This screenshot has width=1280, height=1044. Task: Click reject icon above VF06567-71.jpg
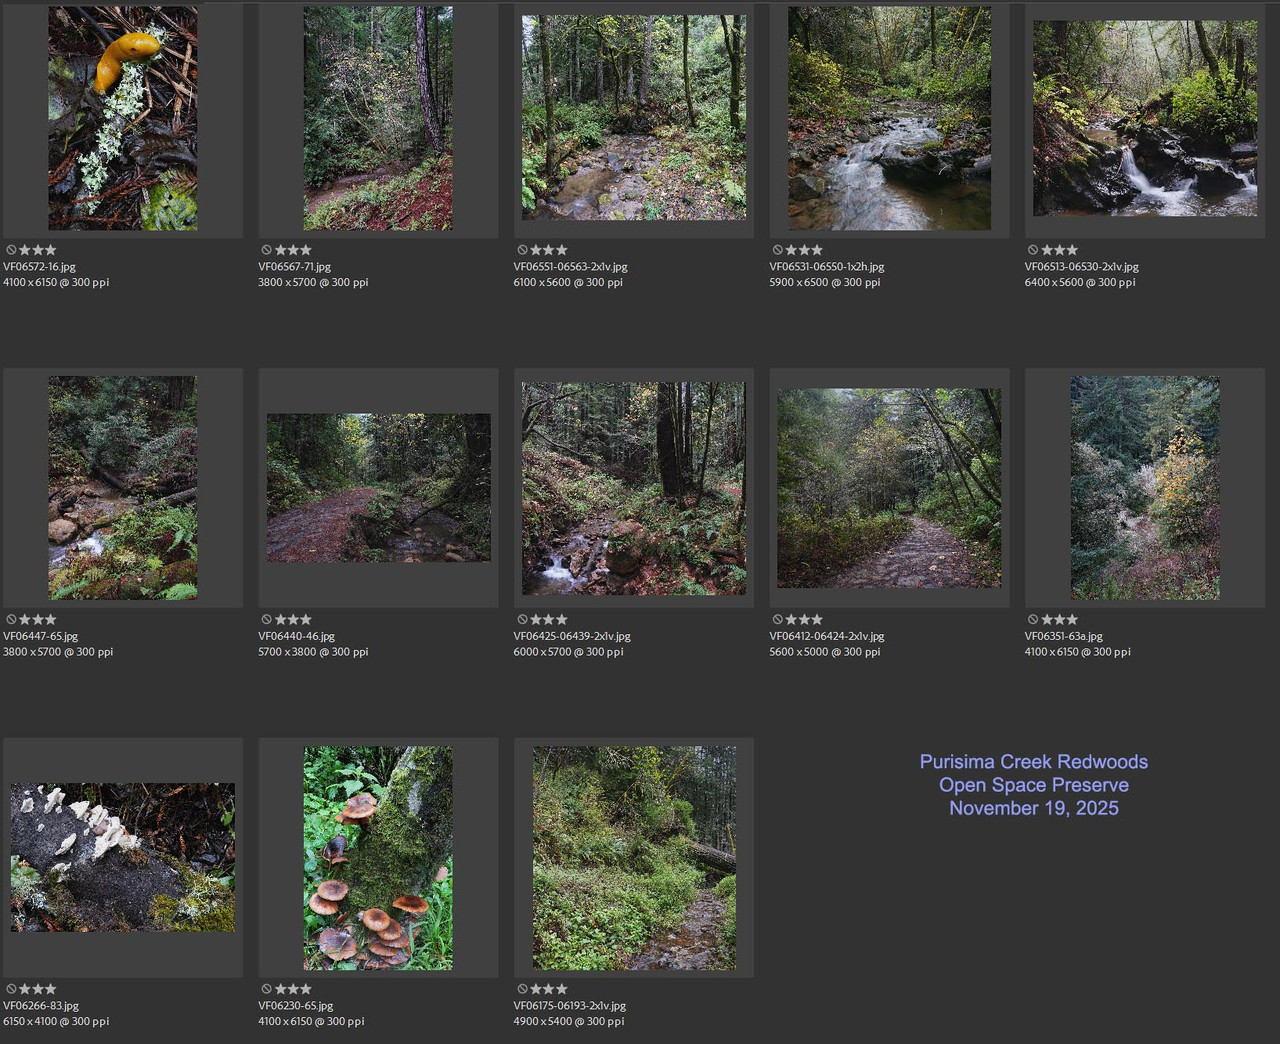(267, 250)
